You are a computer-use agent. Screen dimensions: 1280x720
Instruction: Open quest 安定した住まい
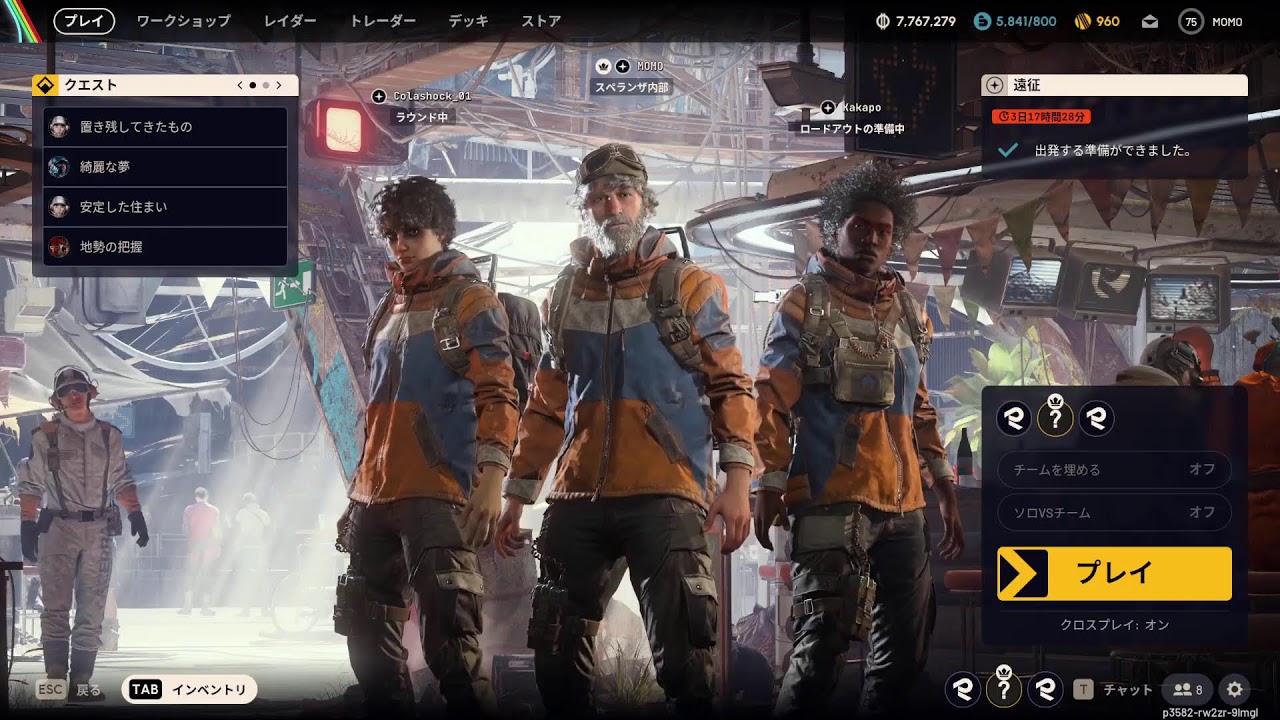pyautogui.click(x=166, y=207)
